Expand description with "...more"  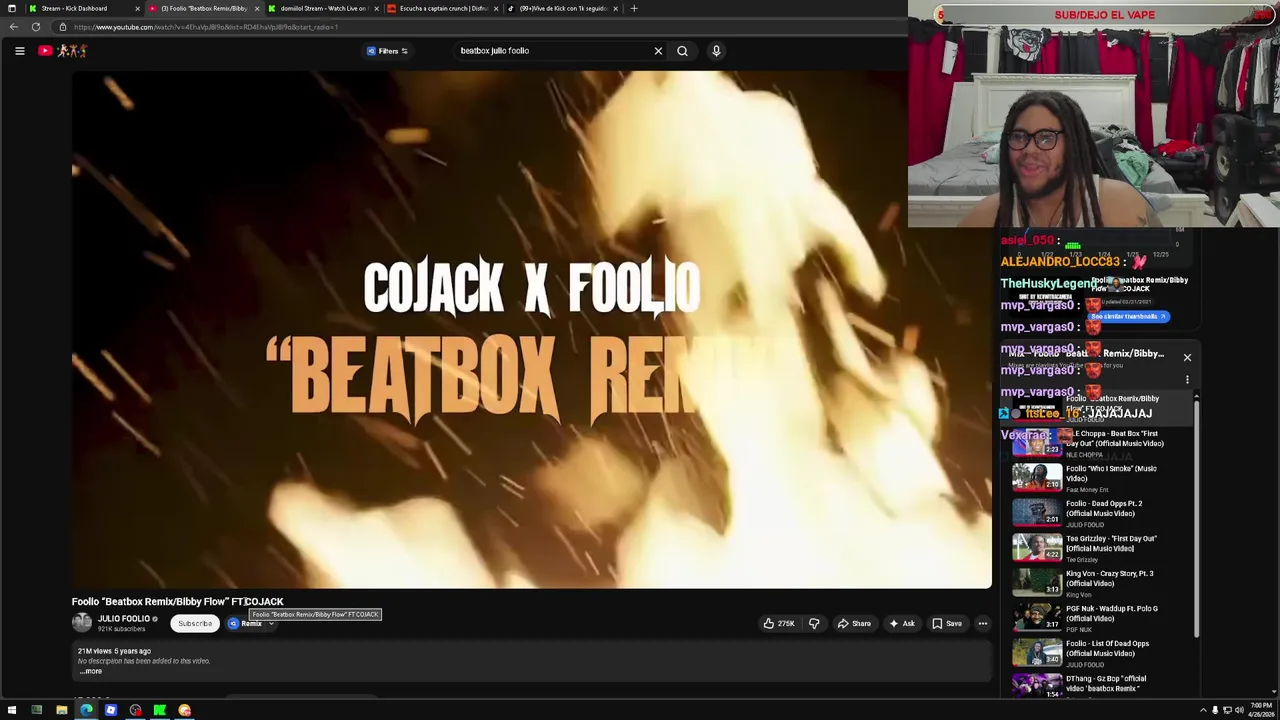(91, 671)
